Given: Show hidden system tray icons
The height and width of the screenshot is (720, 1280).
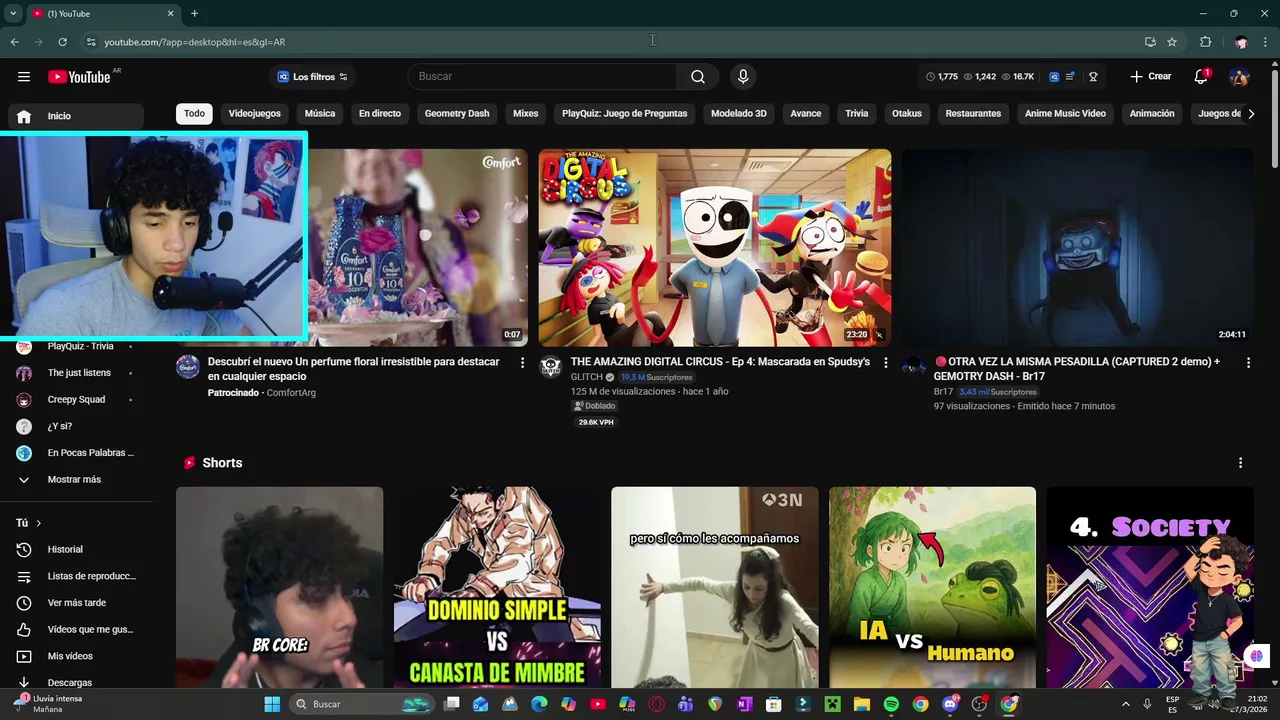Looking at the screenshot, I should click(x=1125, y=704).
